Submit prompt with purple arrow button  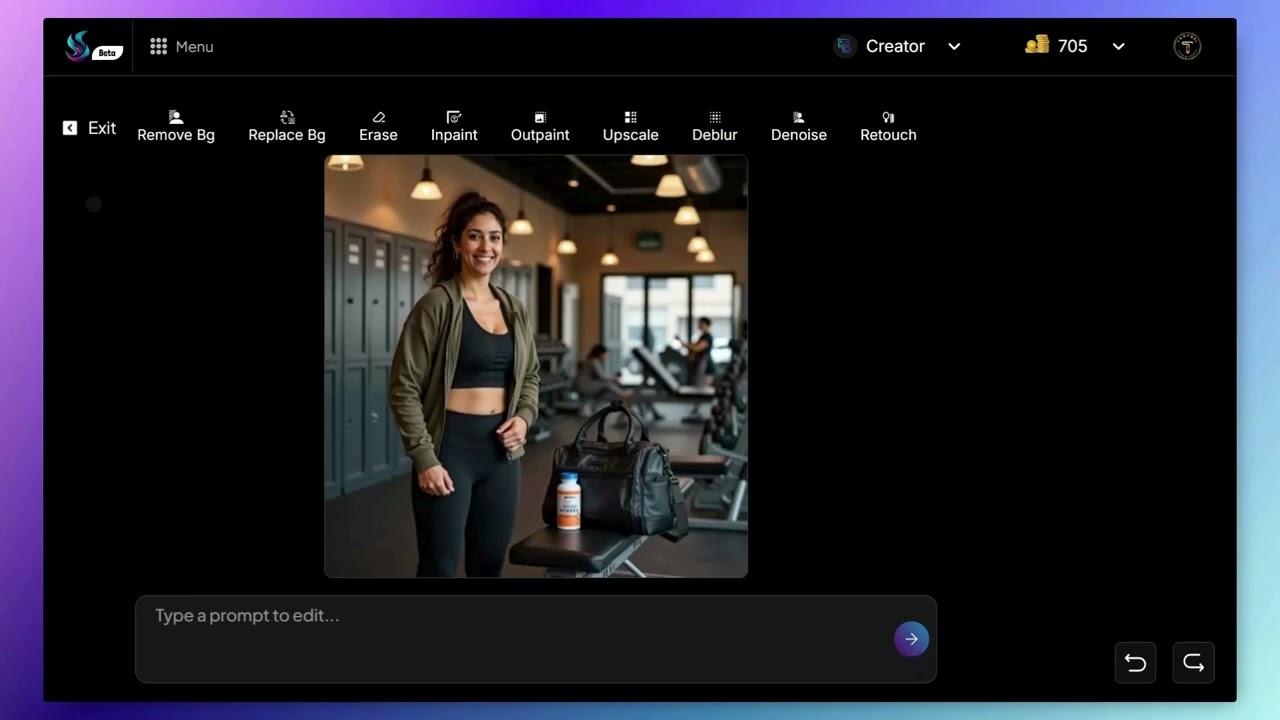pos(911,639)
